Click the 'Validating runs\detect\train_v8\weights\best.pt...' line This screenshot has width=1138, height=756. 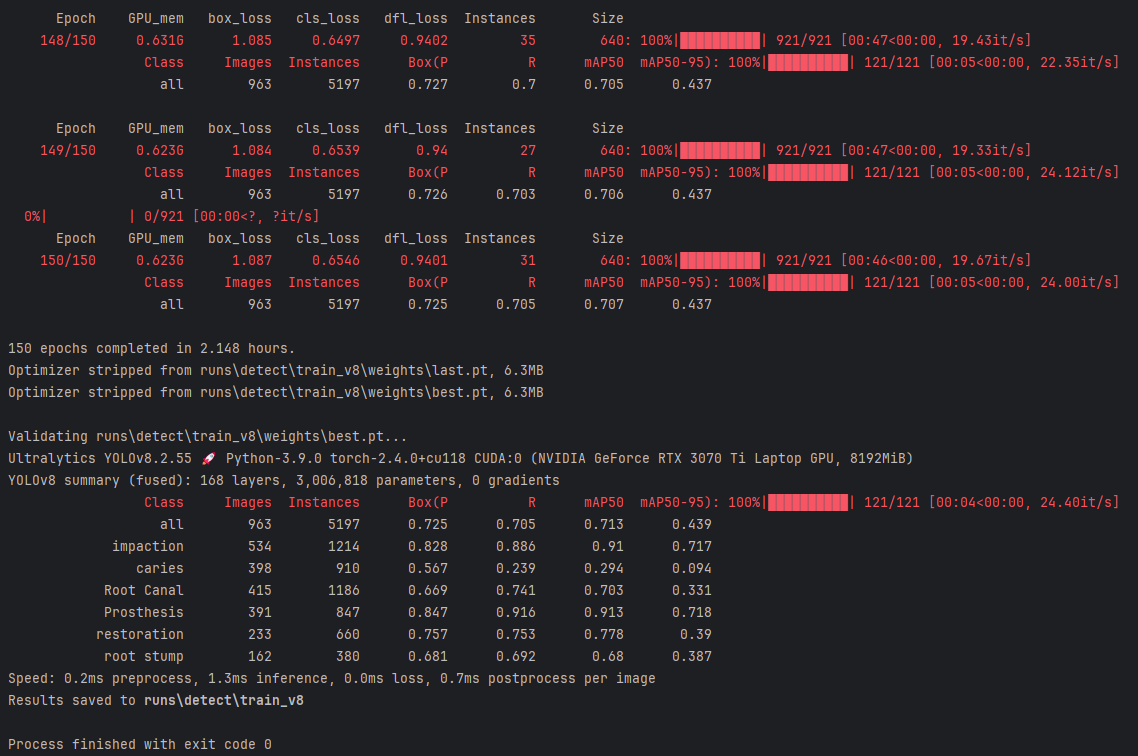point(208,437)
